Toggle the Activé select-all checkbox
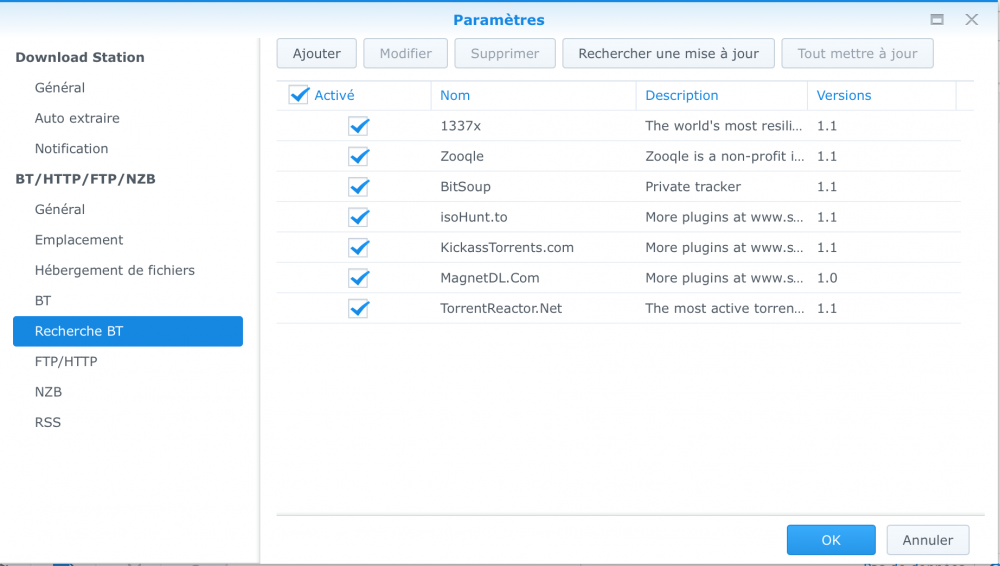This screenshot has width=1000, height=566. [x=298, y=95]
